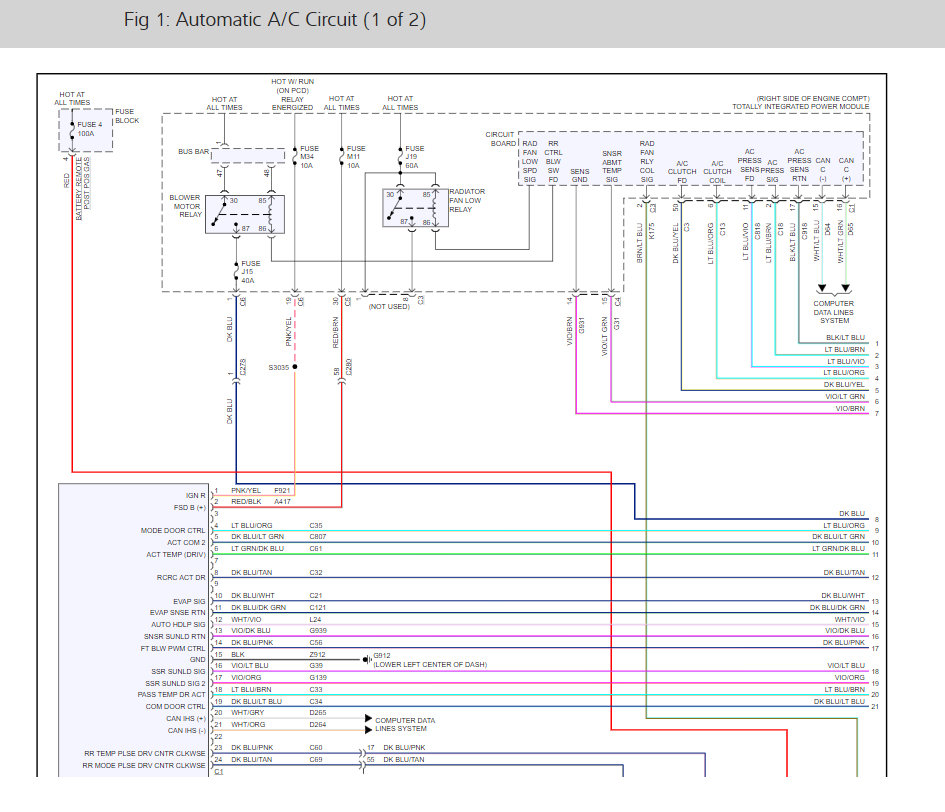The height and width of the screenshot is (812, 945).
Task: Click circuit code 'A417'
Action: click(282, 502)
